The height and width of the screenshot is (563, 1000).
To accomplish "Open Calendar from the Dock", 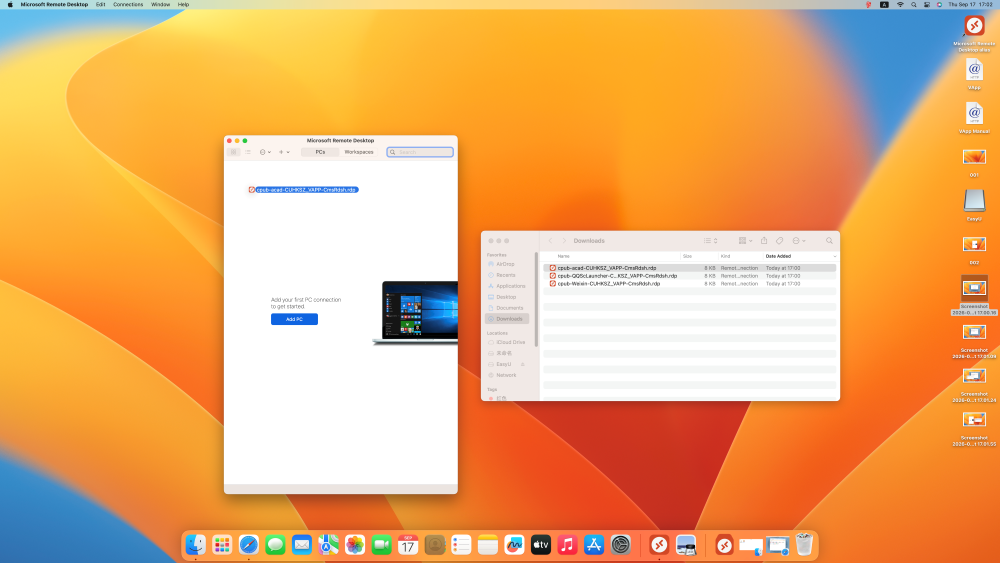I will (x=408, y=545).
